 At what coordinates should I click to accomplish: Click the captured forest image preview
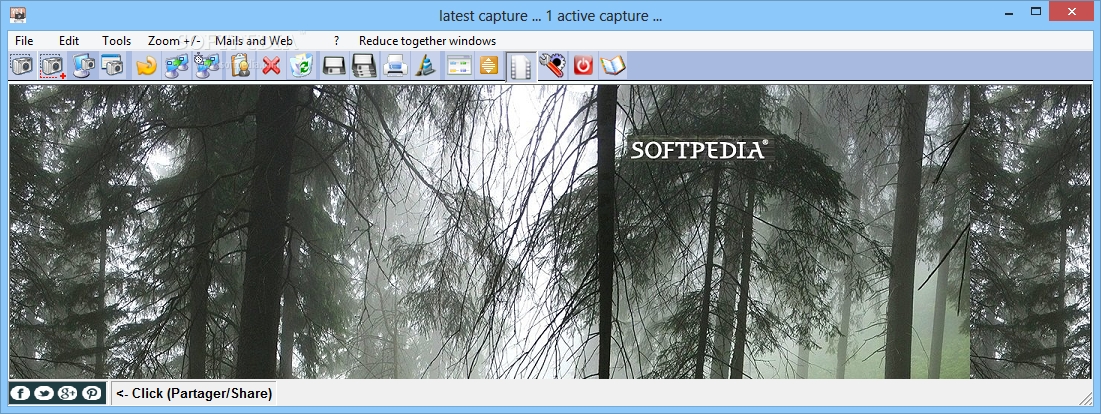click(550, 232)
